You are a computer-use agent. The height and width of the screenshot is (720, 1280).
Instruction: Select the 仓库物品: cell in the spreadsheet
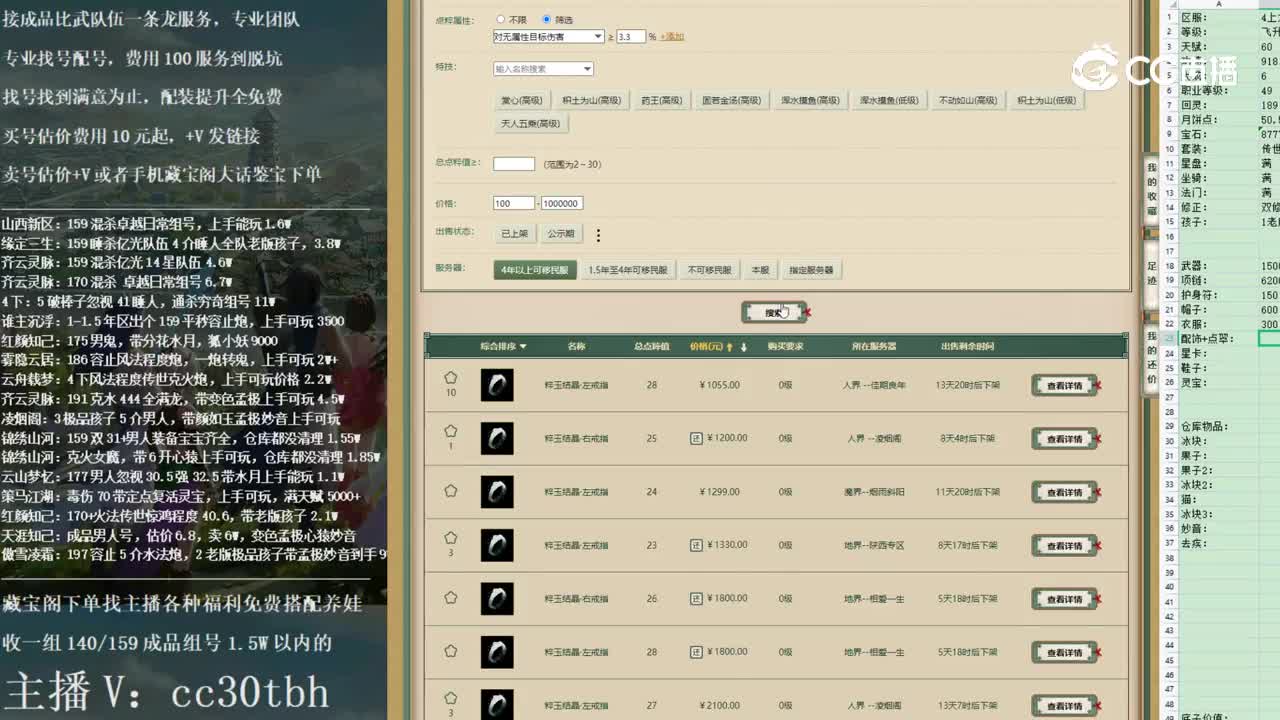click(1218, 426)
